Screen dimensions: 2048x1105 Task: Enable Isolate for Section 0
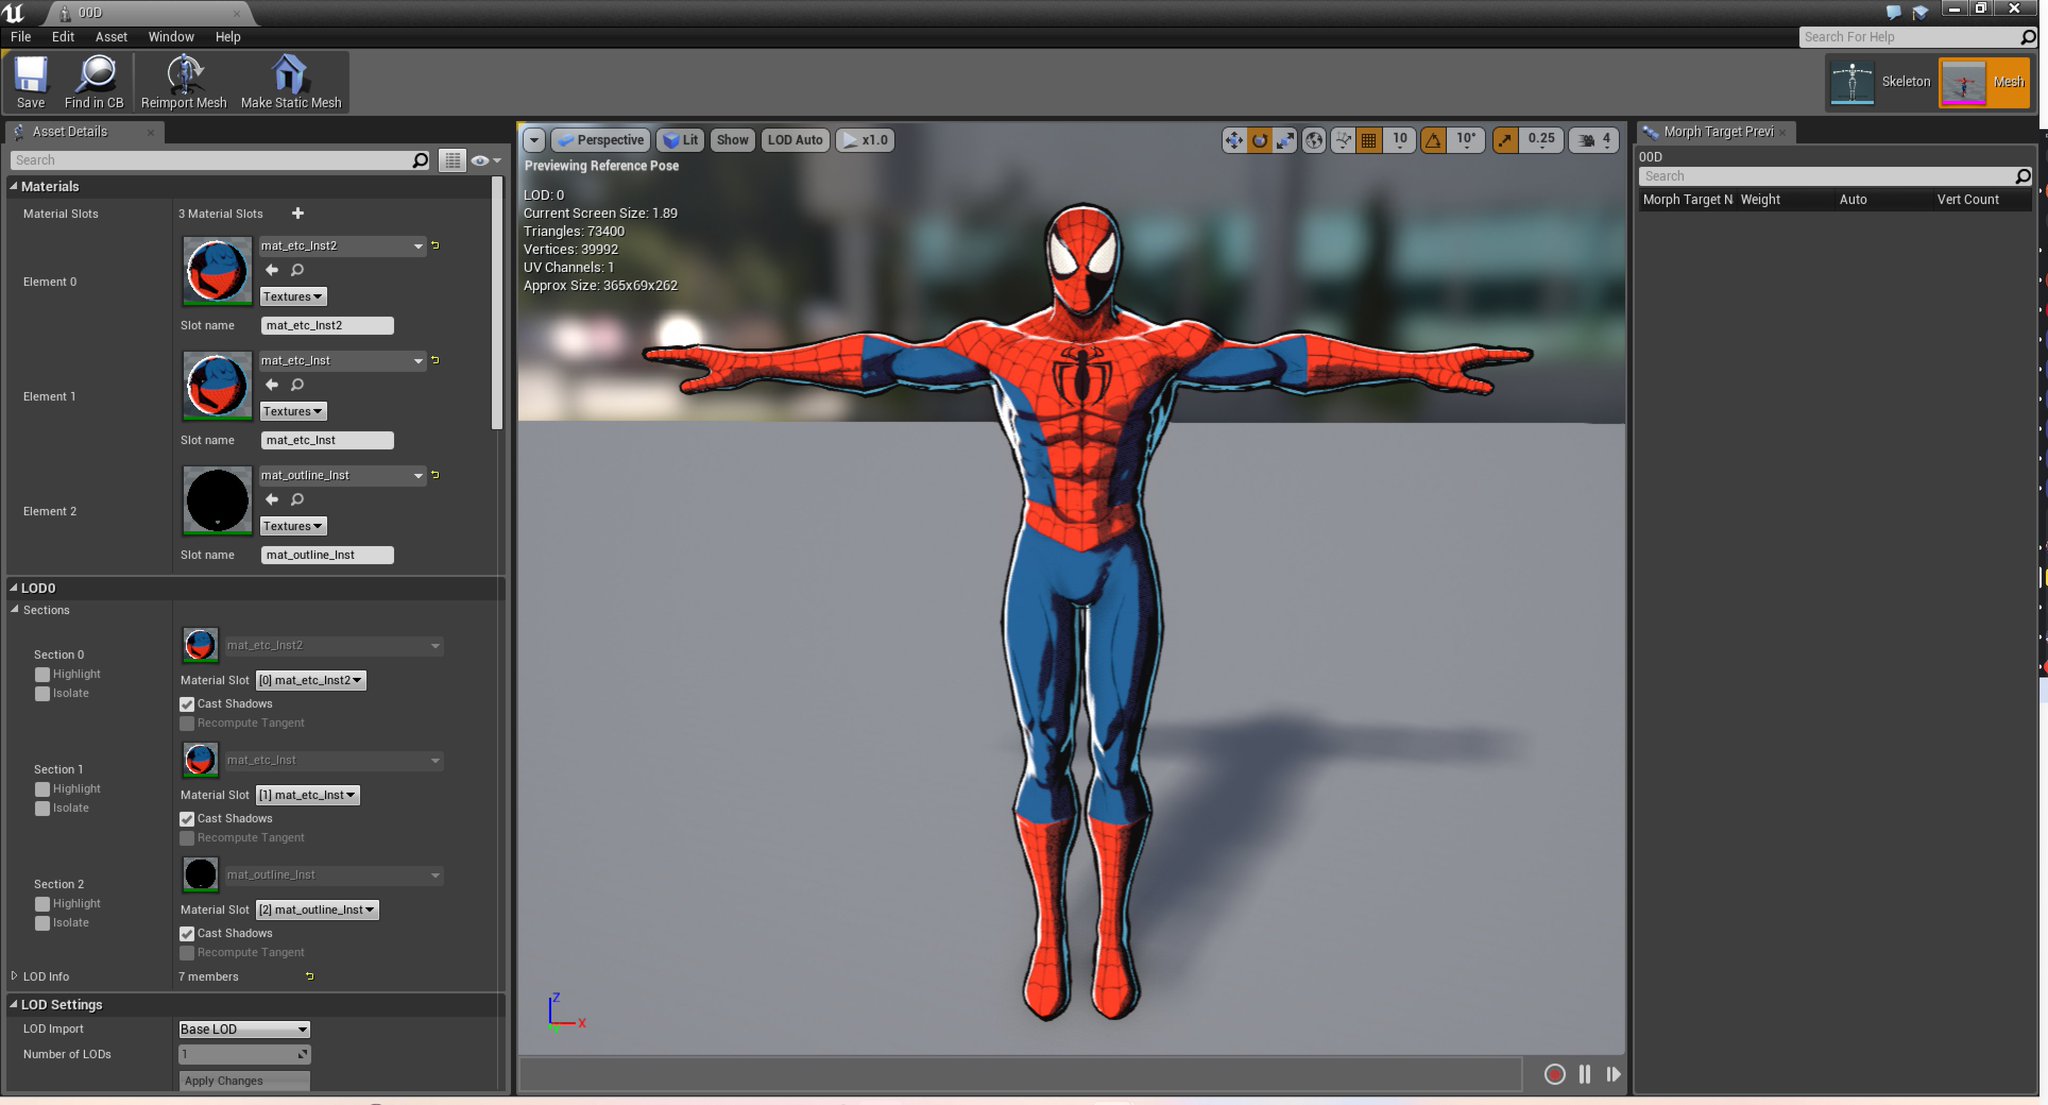pos(42,694)
